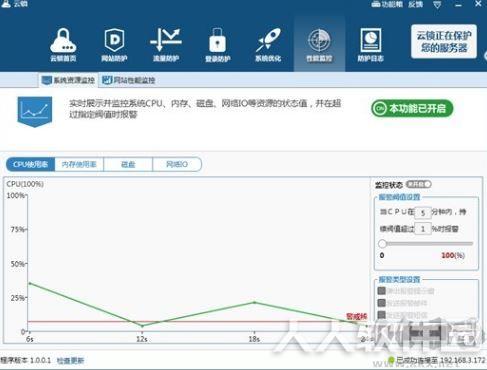The image size is (487, 370).
Task: Open the title bar dropdown menu arrow
Action: (x=437, y=5)
